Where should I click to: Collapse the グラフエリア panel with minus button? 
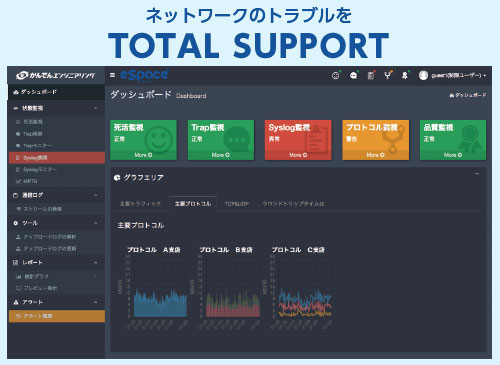(x=477, y=174)
